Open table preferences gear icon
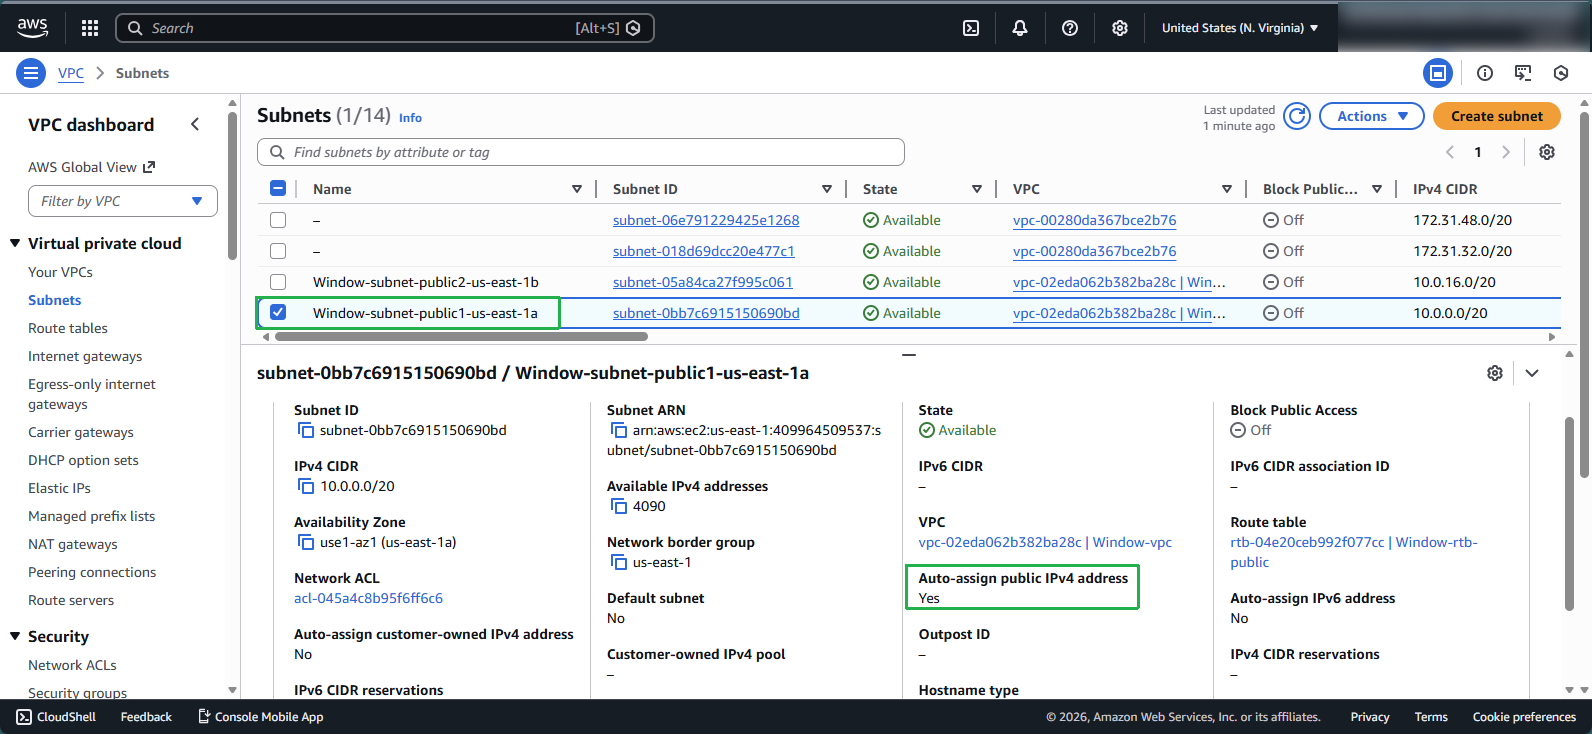The height and width of the screenshot is (734, 1592). pos(1547,152)
